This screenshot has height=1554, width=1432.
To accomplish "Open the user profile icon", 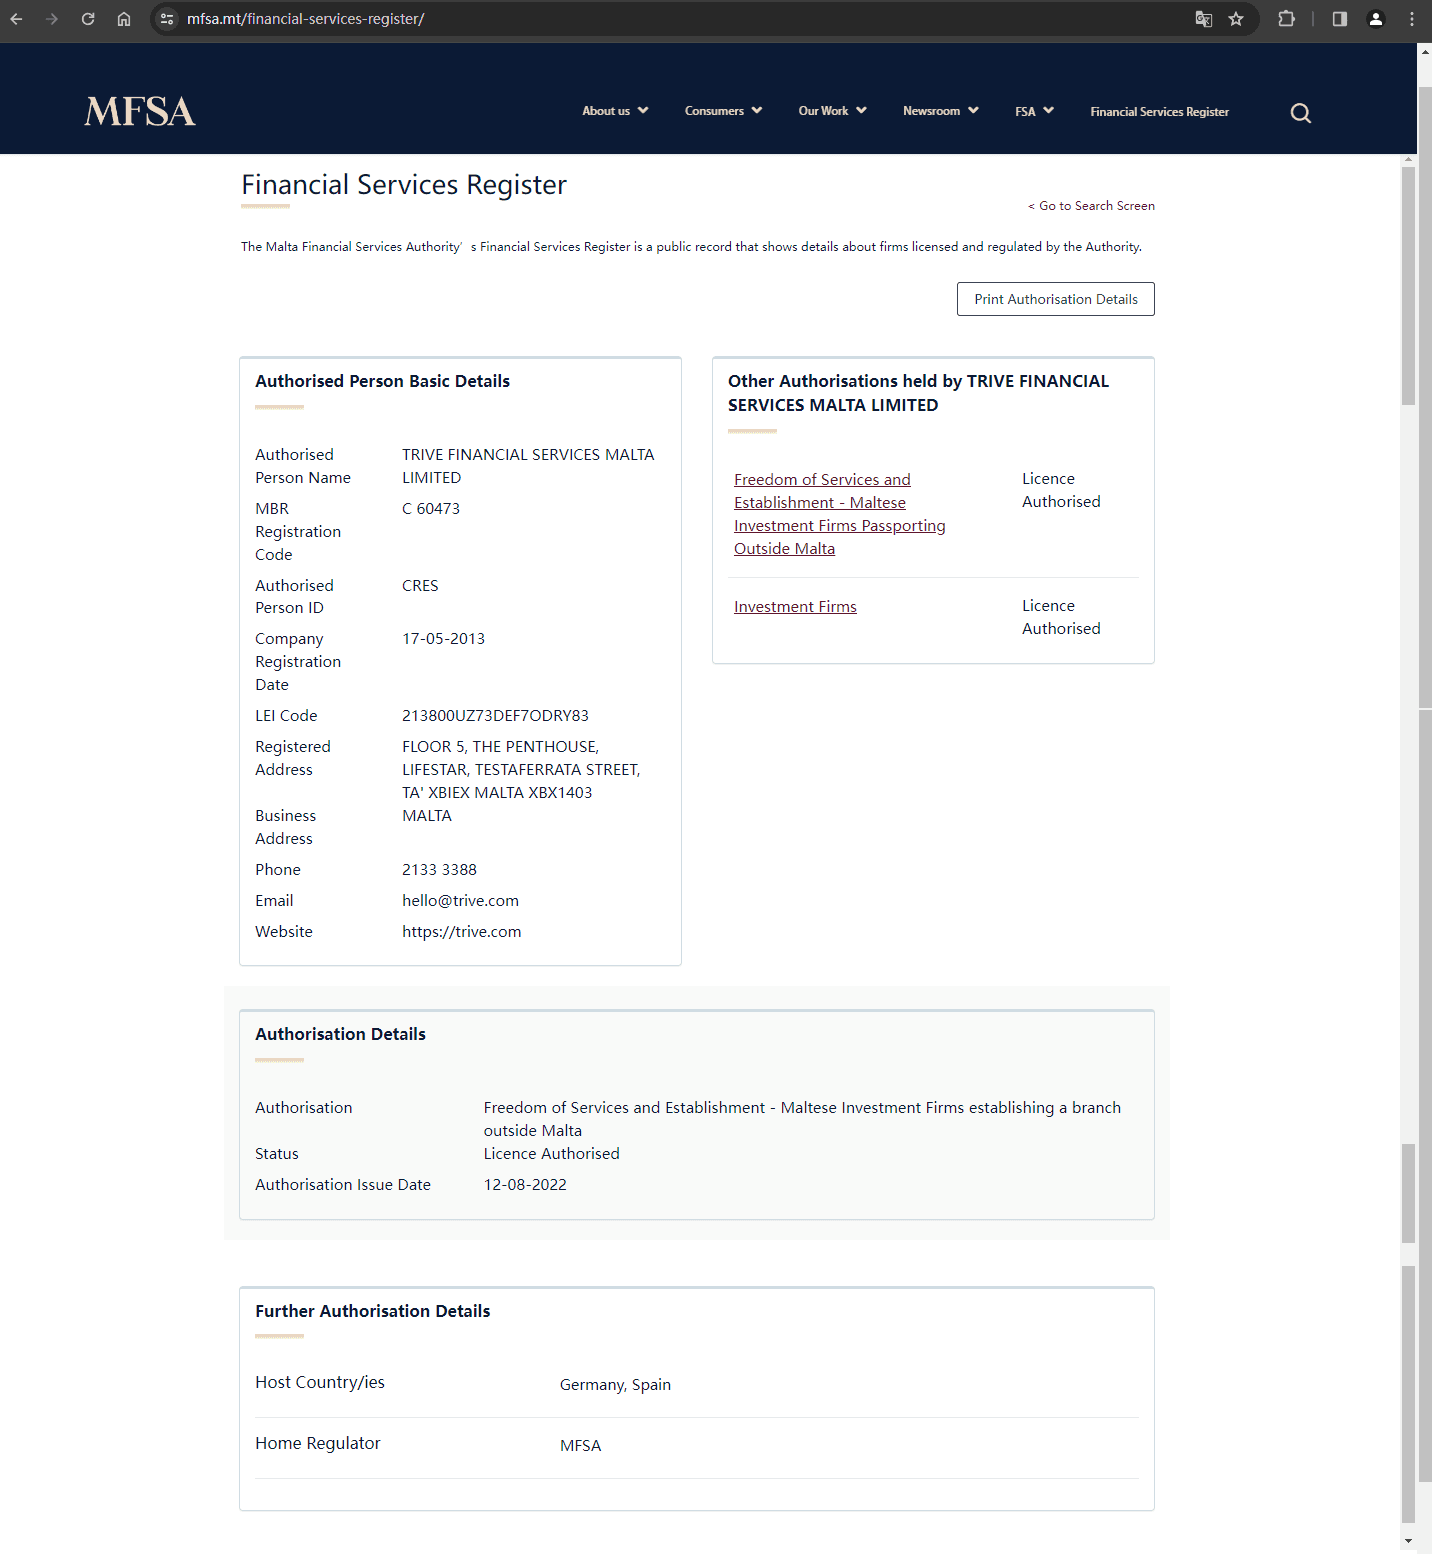I will click(x=1376, y=19).
